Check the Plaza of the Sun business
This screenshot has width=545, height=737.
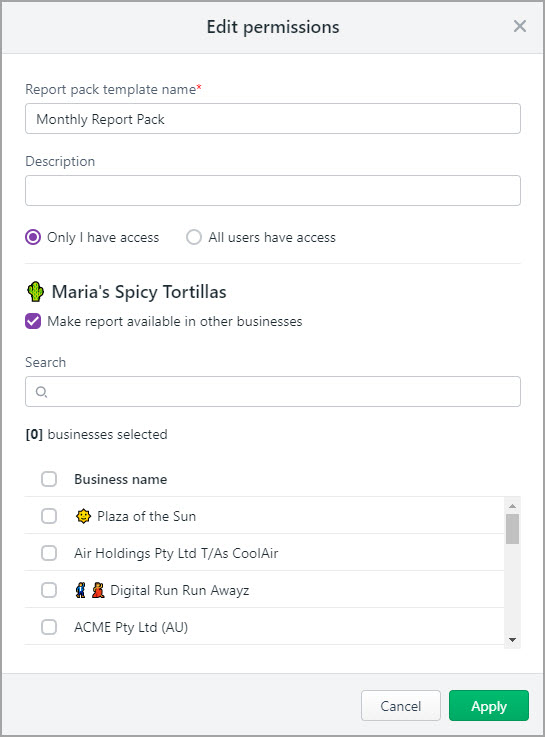click(49, 516)
